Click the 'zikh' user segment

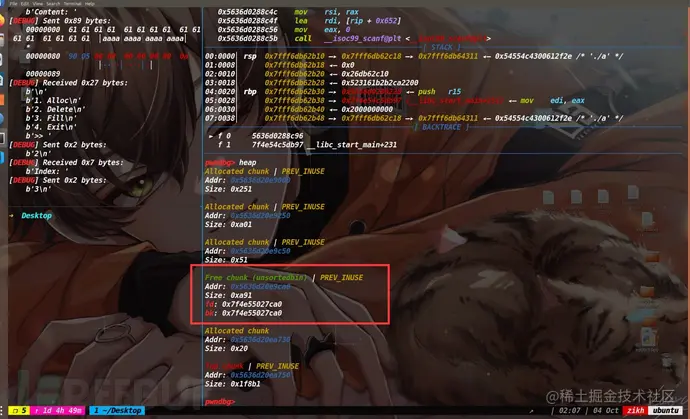pyautogui.click(x=635, y=410)
